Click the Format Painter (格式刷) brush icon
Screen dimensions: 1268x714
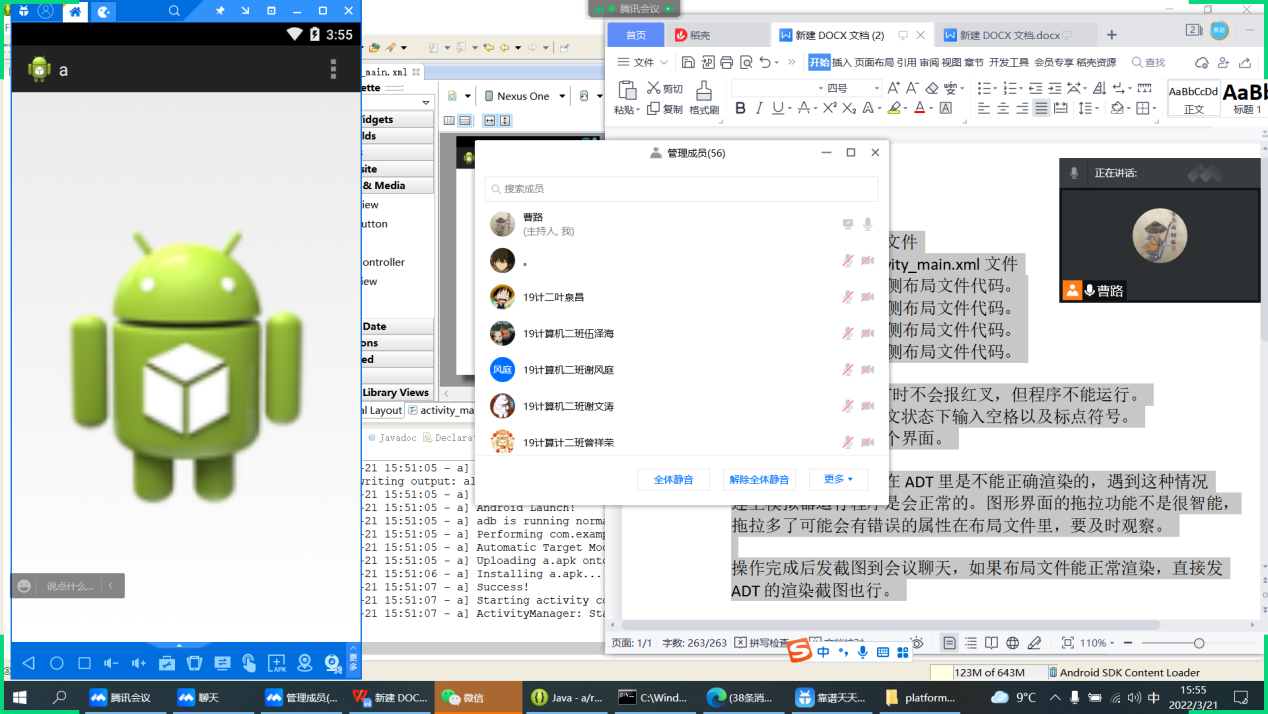click(x=704, y=92)
